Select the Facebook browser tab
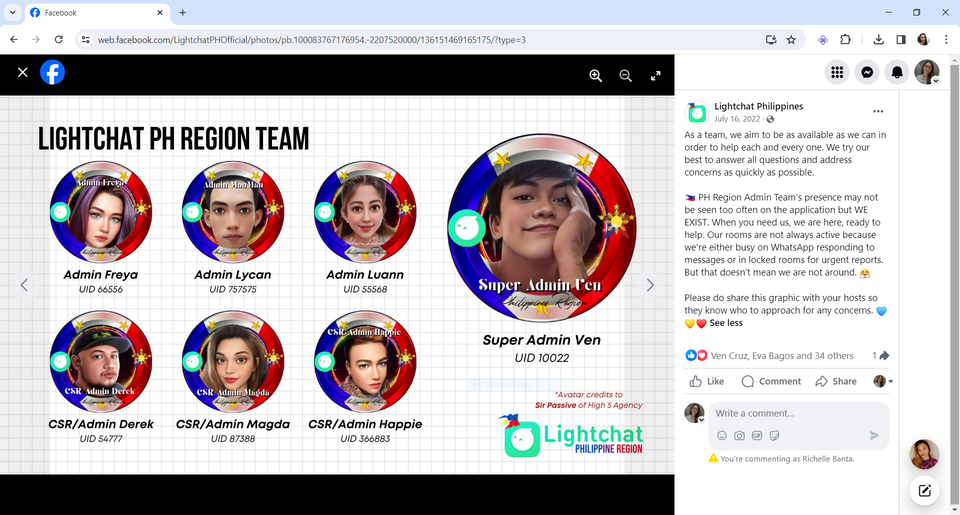This screenshot has width=960, height=515. (x=96, y=13)
